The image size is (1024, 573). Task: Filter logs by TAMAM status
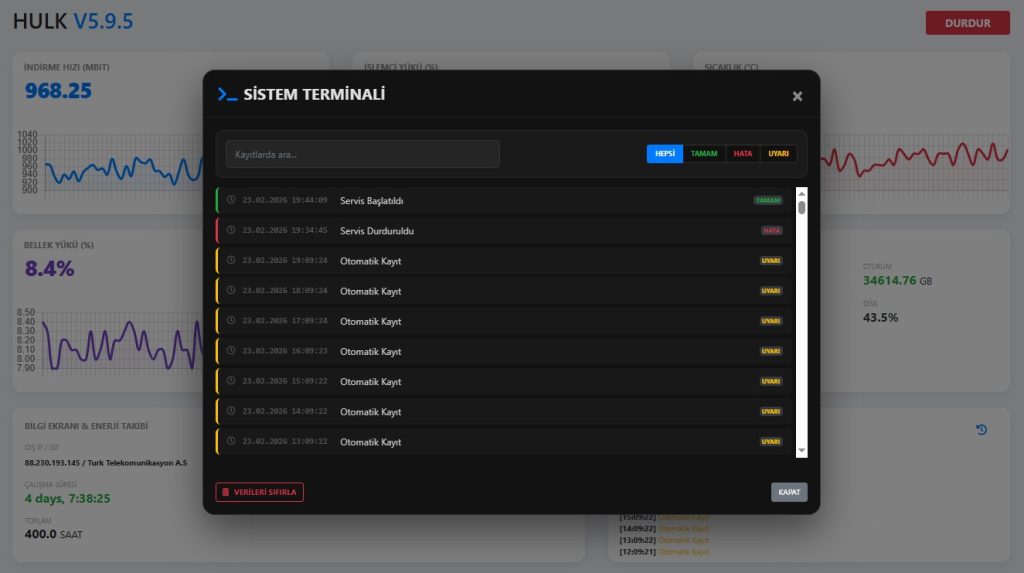pyautogui.click(x=704, y=154)
